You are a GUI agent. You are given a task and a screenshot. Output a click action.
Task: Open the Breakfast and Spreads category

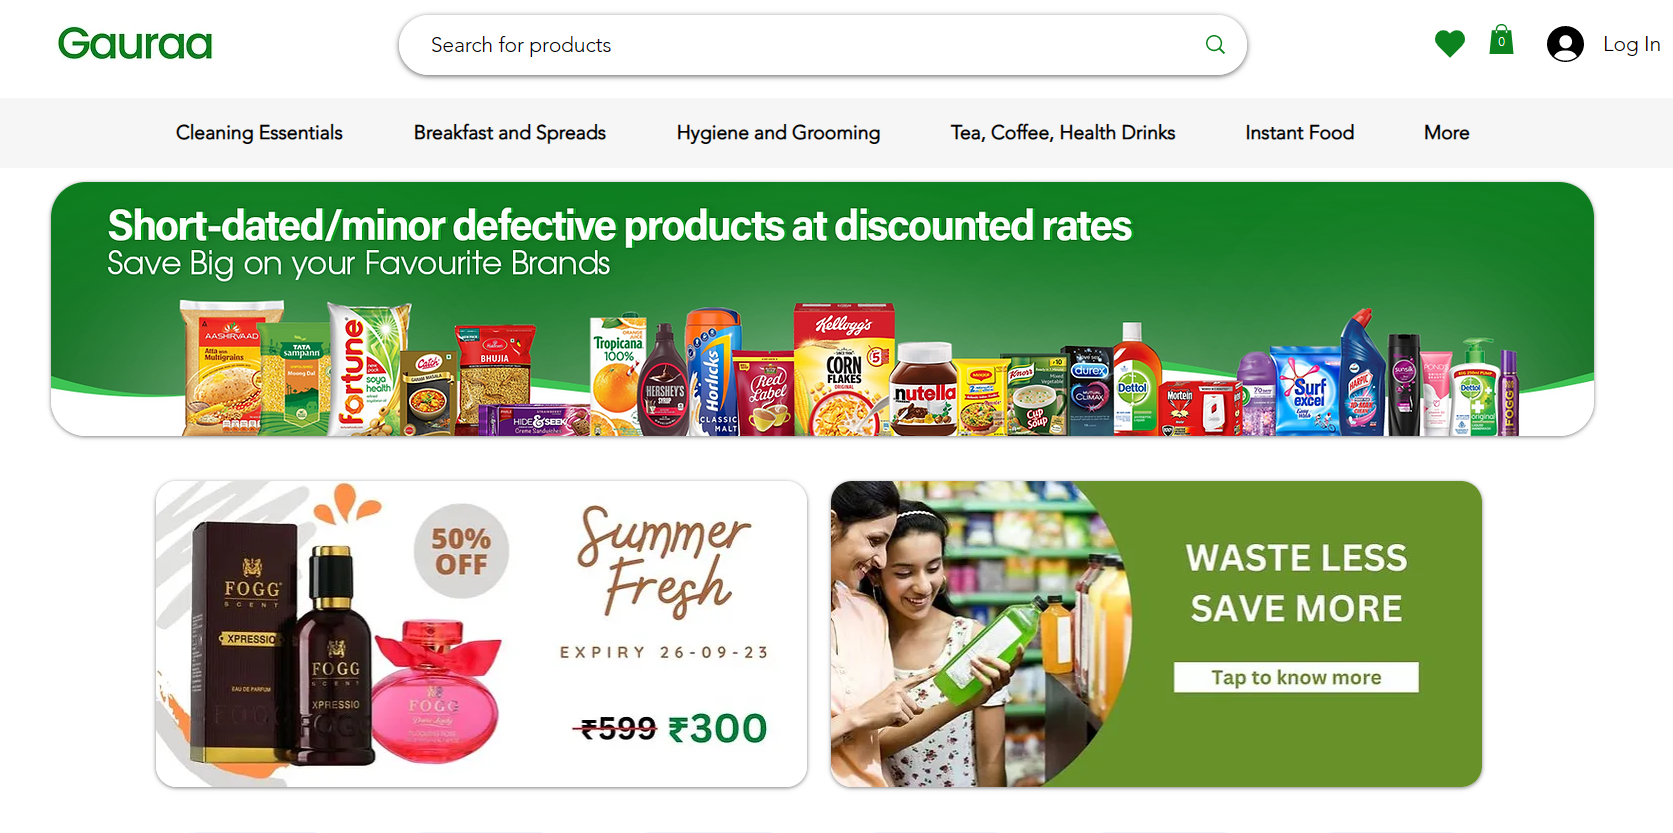[x=510, y=133]
